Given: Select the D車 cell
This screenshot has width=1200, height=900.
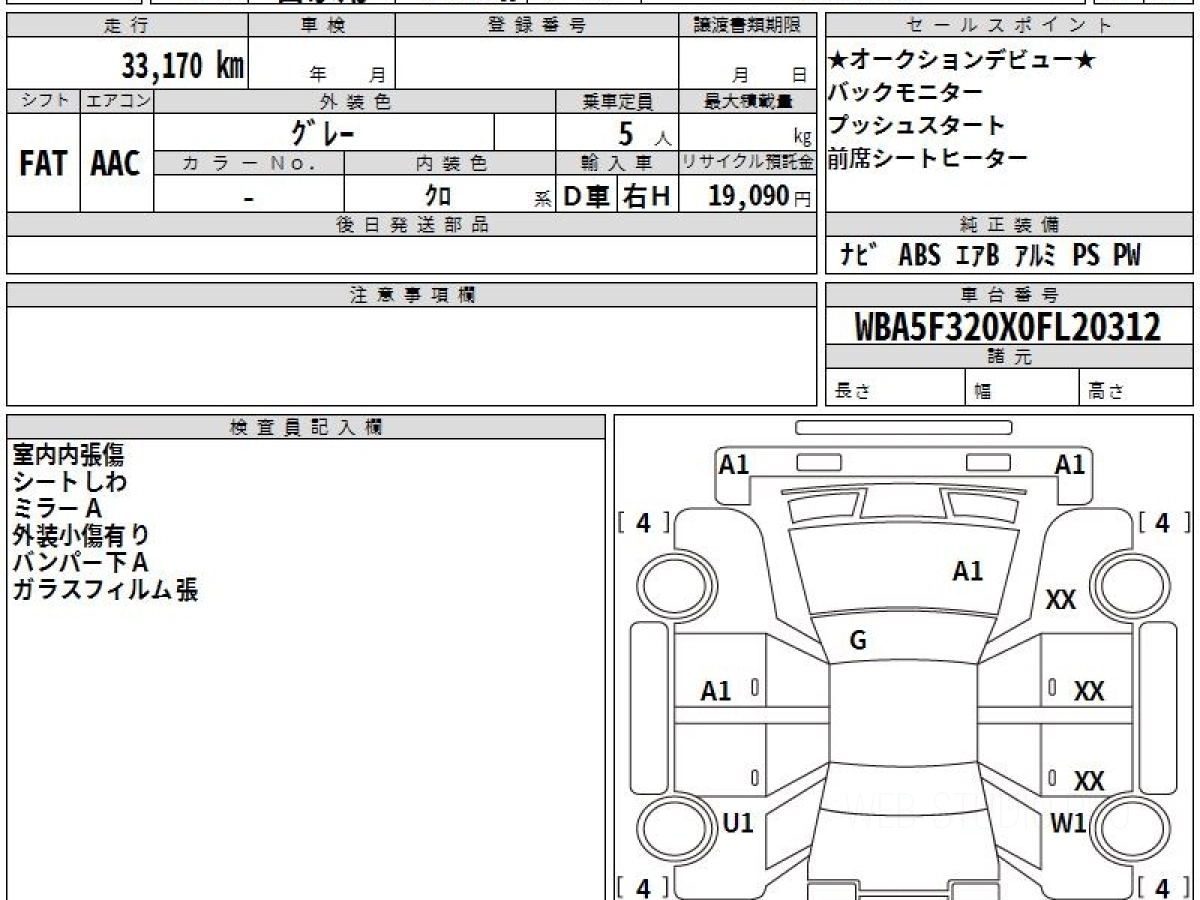Looking at the screenshot, I should [587, 196].
